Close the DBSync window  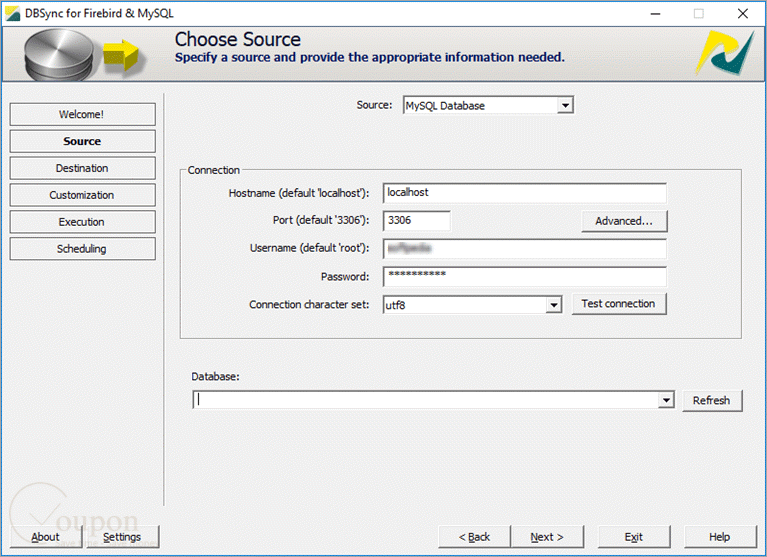tap(743, 14)
